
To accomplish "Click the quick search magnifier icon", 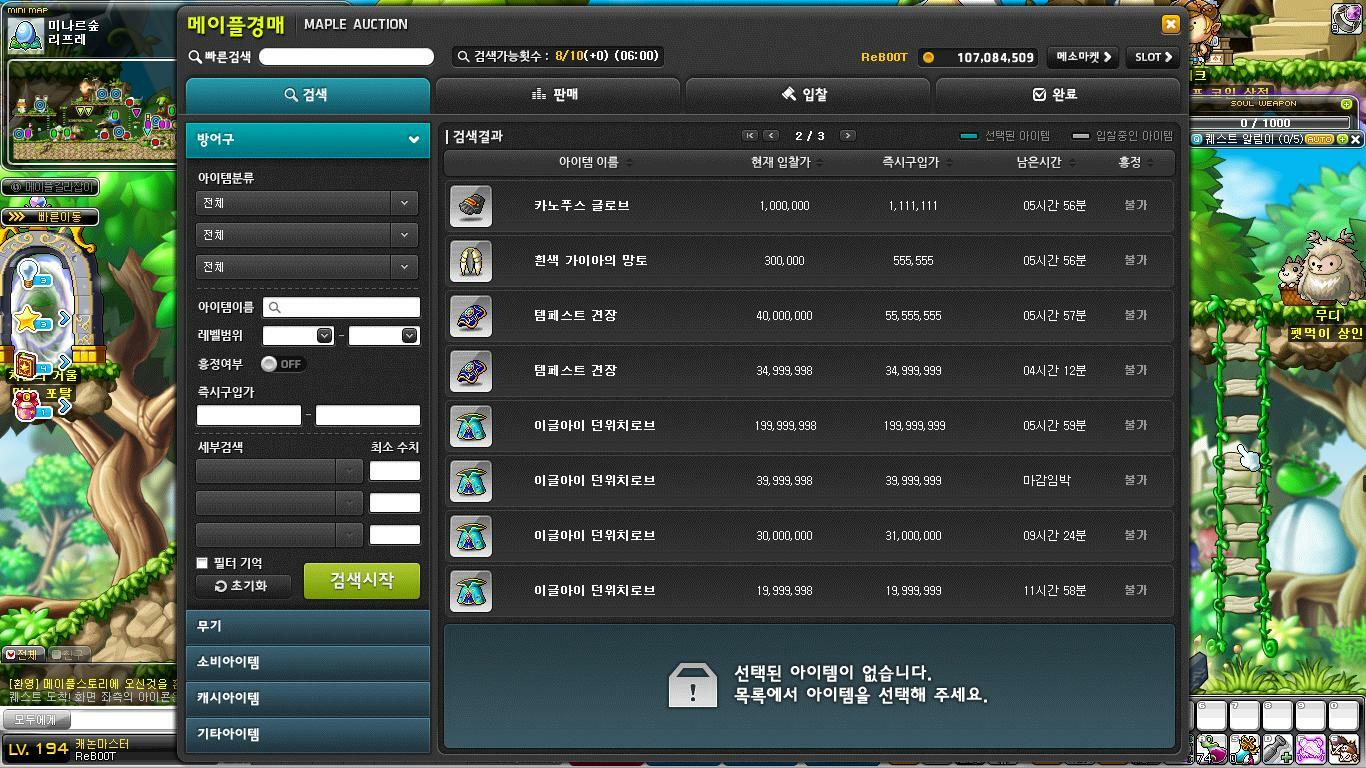I will (x=195, y=57).
